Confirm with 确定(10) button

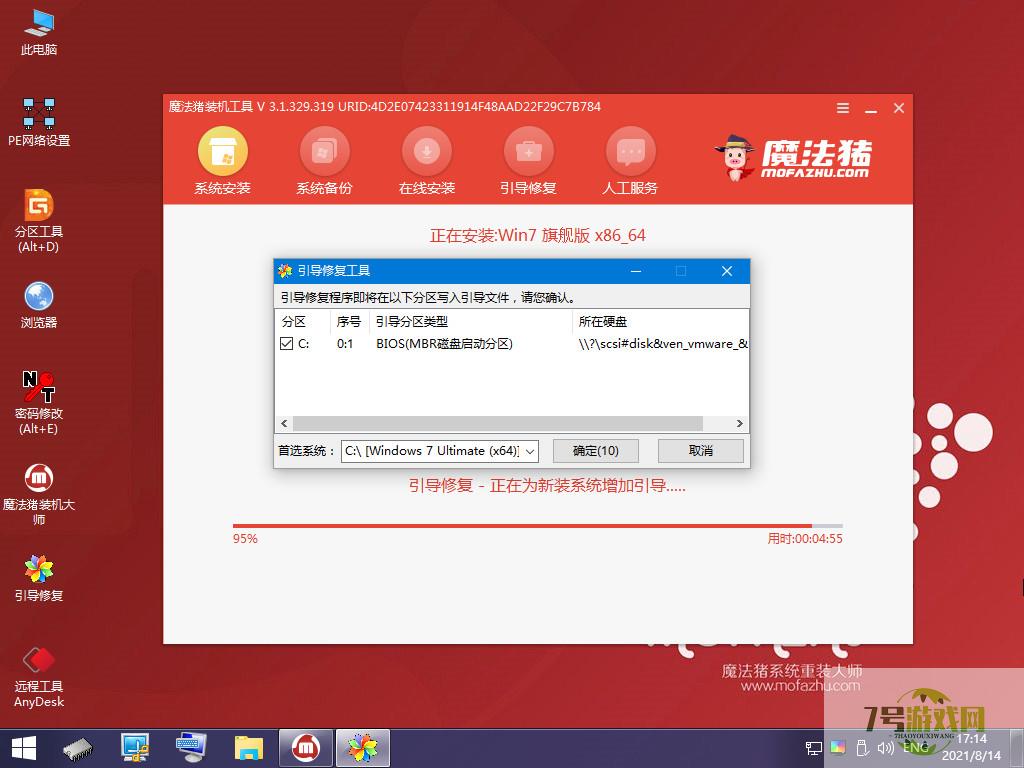coord(596,451)
